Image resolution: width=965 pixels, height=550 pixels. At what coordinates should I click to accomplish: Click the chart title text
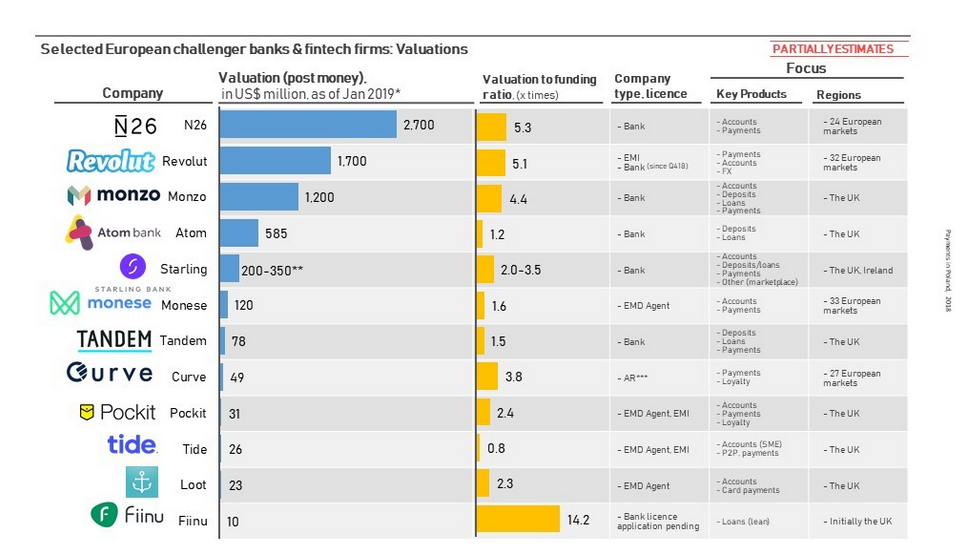coord(254,49)
